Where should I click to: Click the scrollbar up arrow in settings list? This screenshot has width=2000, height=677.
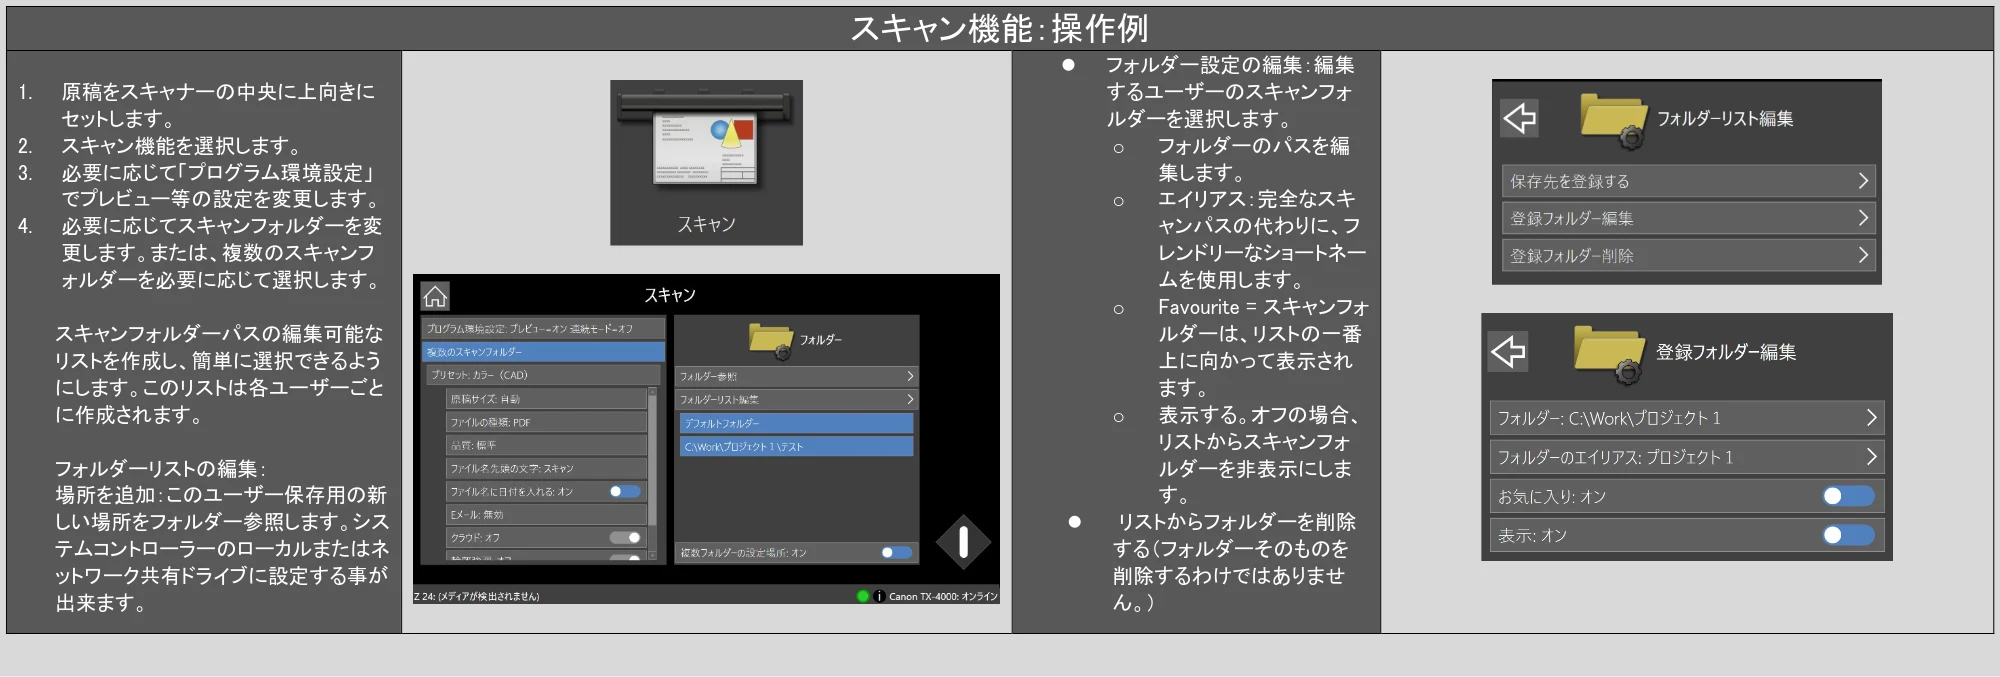[x=653, y=392]
